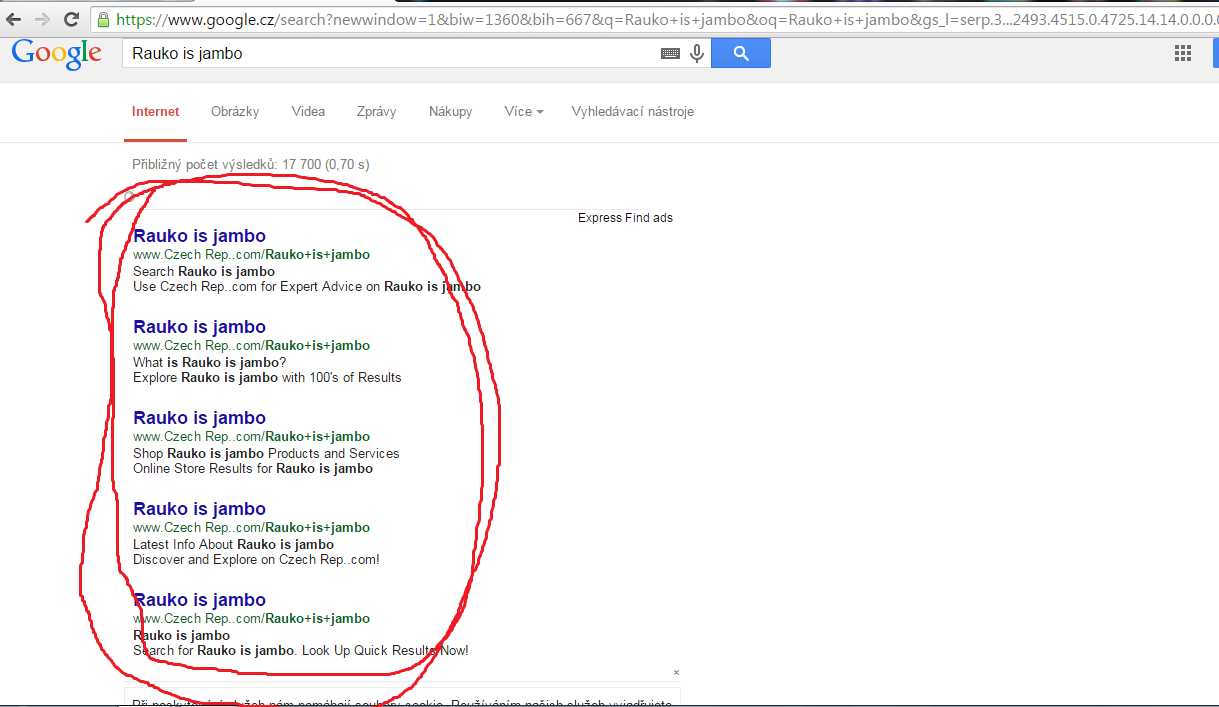Open ad title above 'Shop Rauko is jambo Products'
Viewport: 1219px width, 707px height.
pyautogui.click(x=199, y=418)
